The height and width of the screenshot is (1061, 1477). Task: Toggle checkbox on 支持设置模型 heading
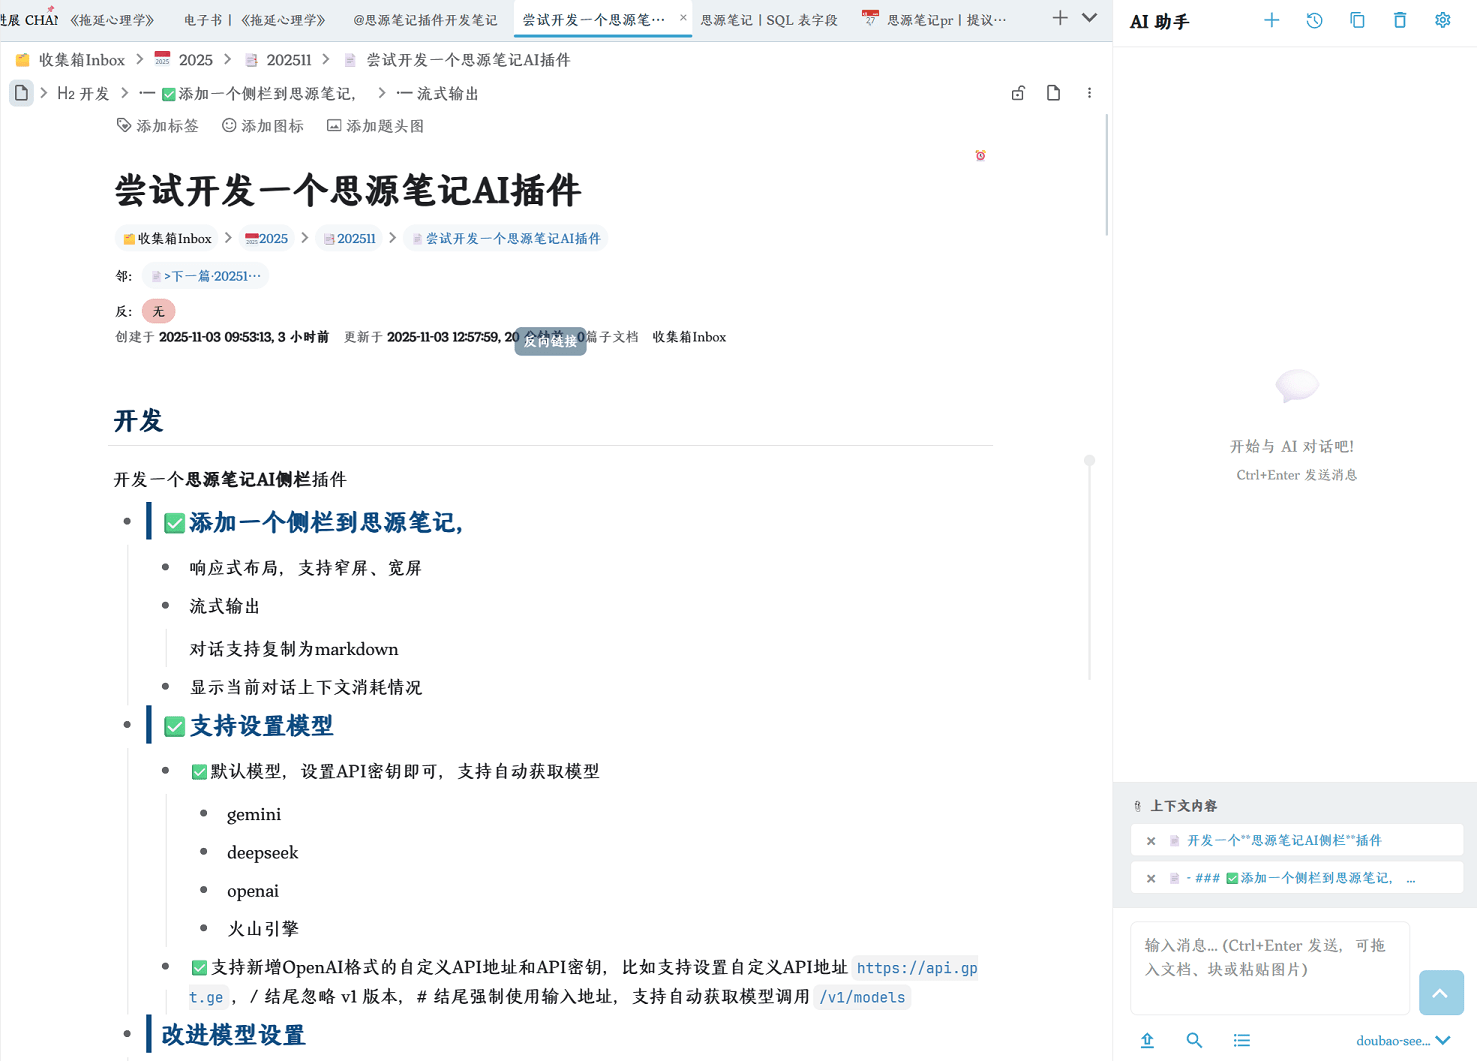[x=174, y=727]
